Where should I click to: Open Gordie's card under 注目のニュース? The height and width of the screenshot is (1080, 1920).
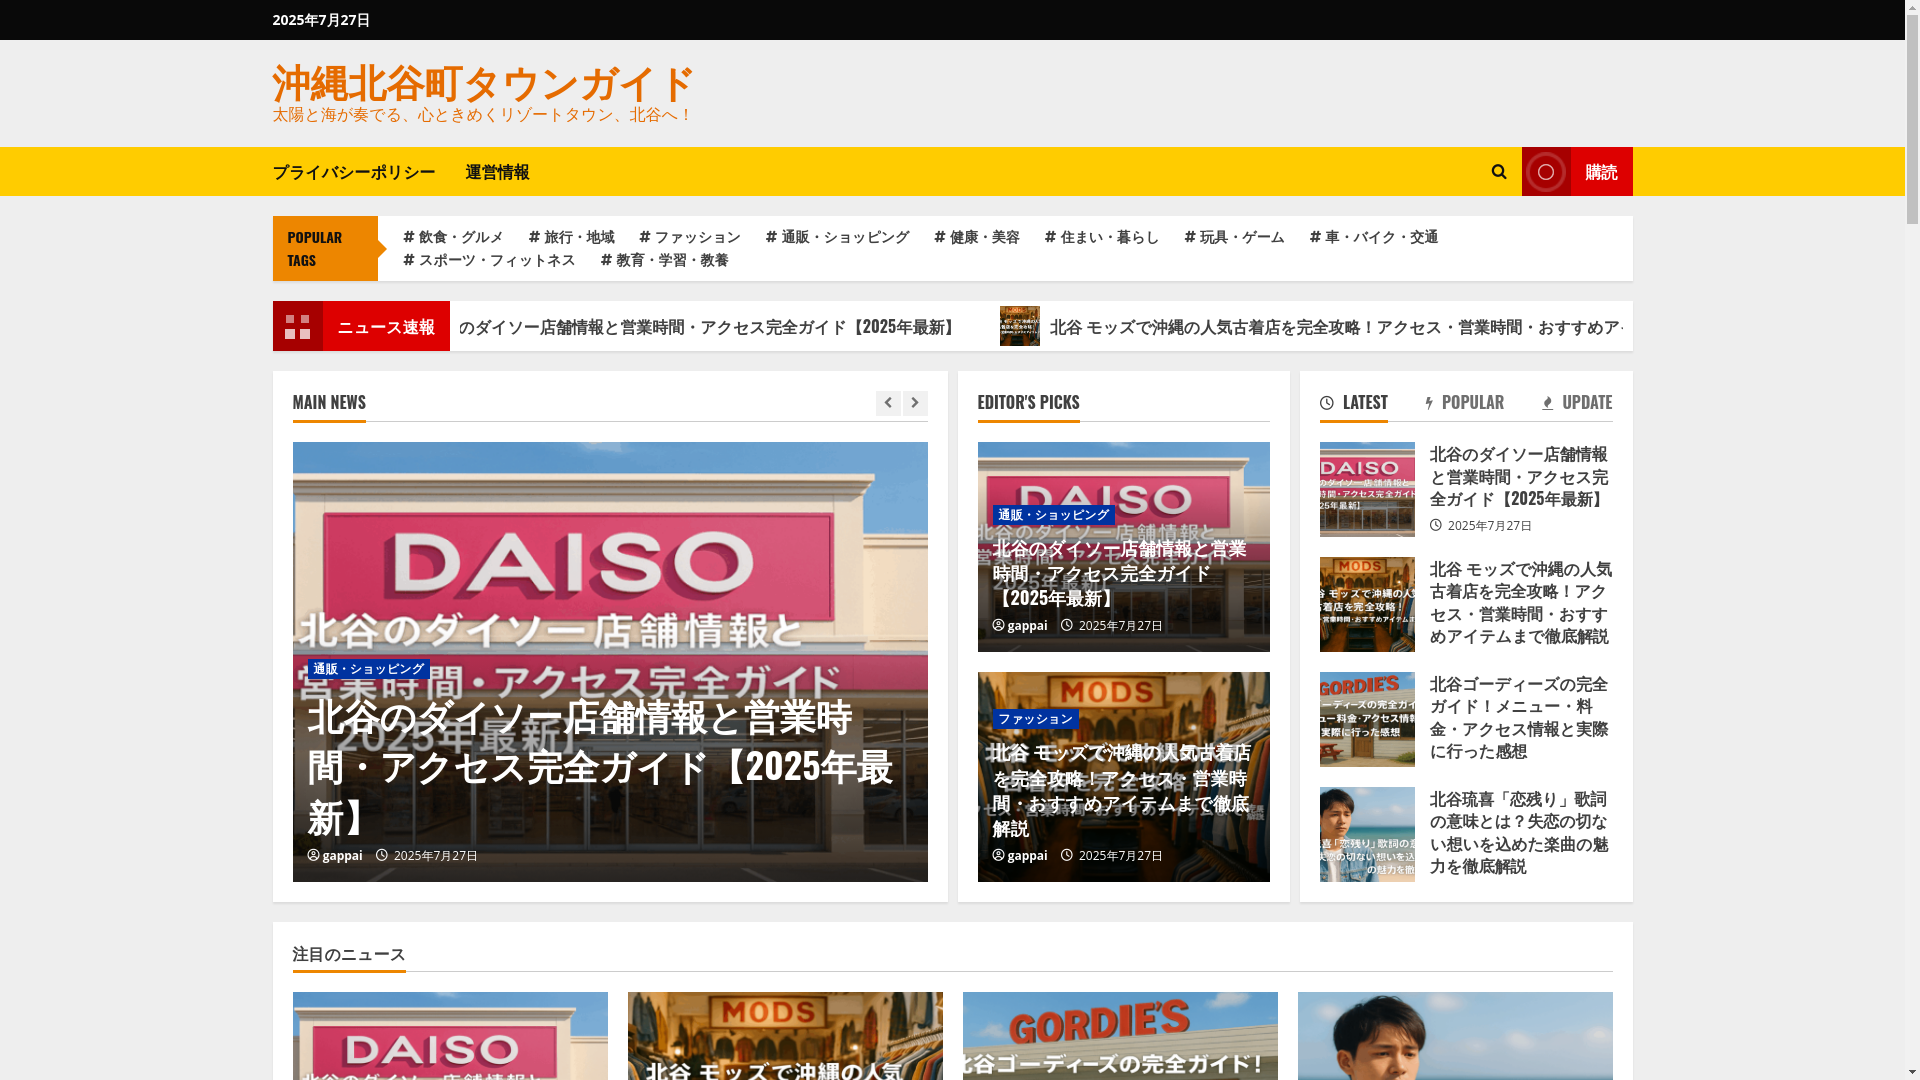[x=1120, y=1036]
